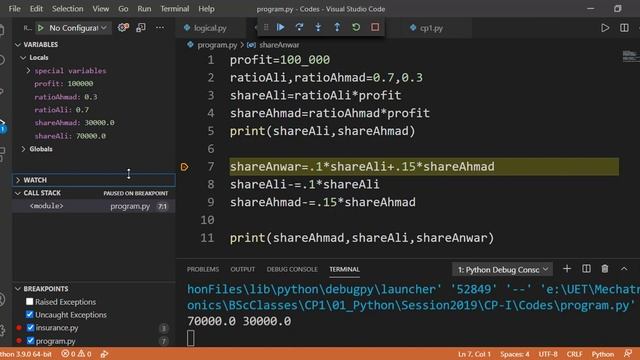Open errors and warnings status item
The width and height of the screenshot is (640, 360).
tap(76, 354)
